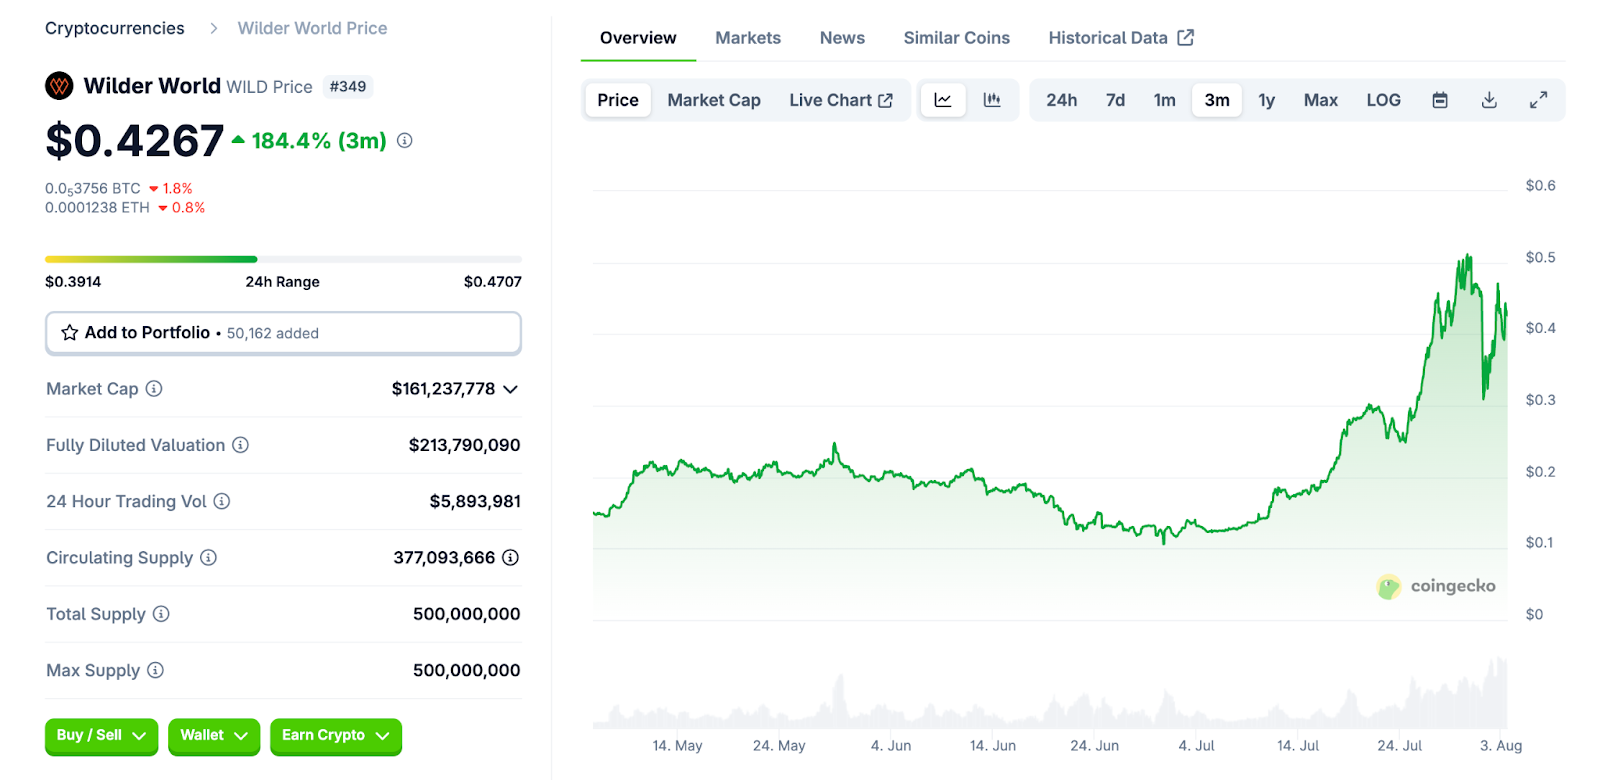Open the Historical Data tab
The width and height of the screenshot is (1600, 780).
1121,38
